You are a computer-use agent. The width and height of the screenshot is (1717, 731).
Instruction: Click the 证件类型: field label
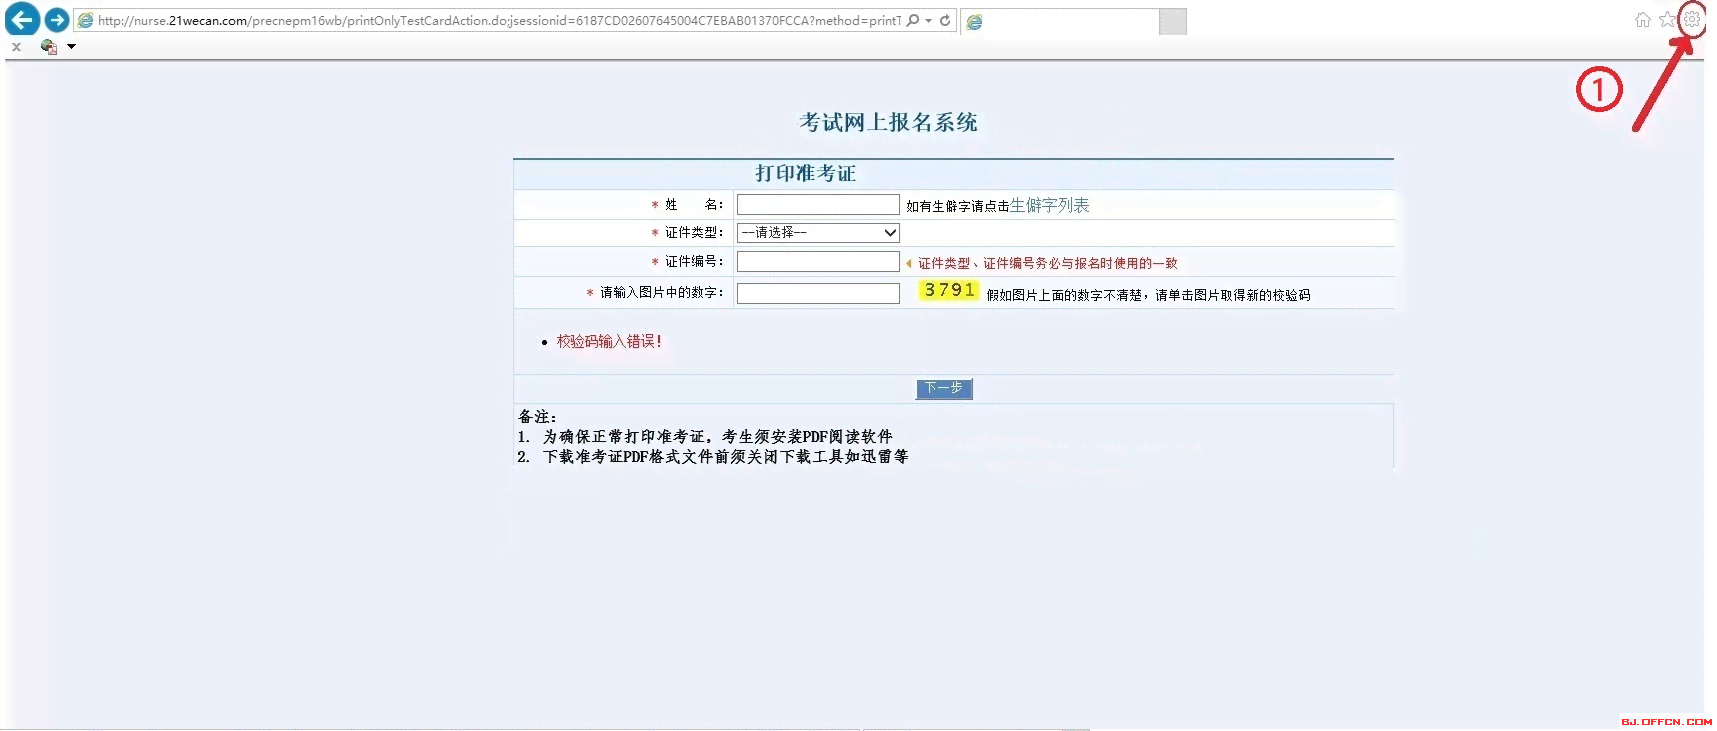coord(694,232)
